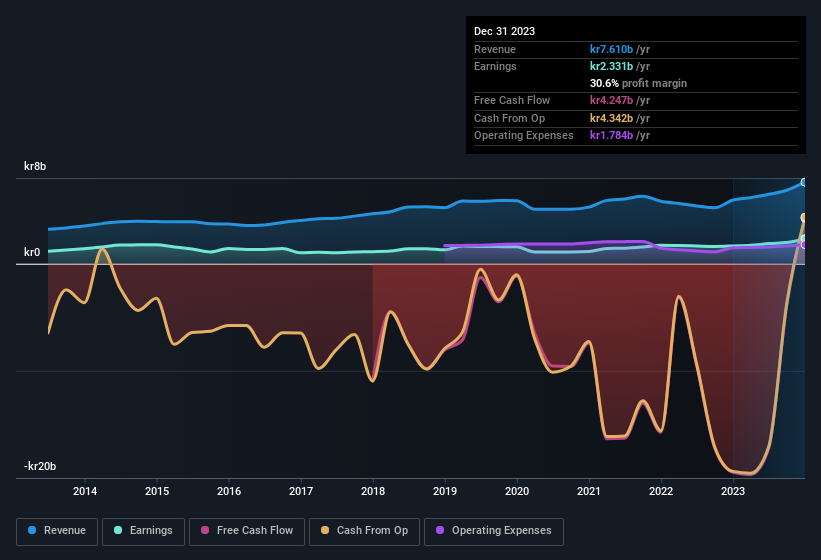The height and width of the screenshot is (560, 821).
Task: Click the 30.6% profit margin text
Action: point(638,83)
